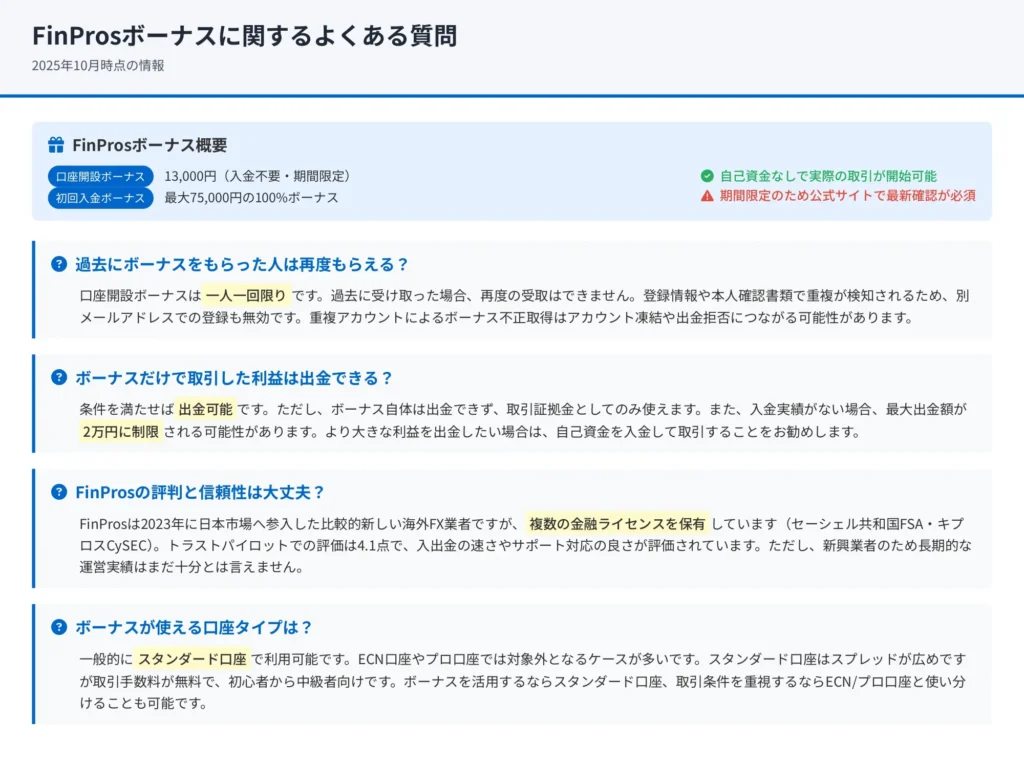Screen dimensions: 1024x765
Task: Click the gift icon beside FinProsボーナス概要
Action: tap(56, 145)
